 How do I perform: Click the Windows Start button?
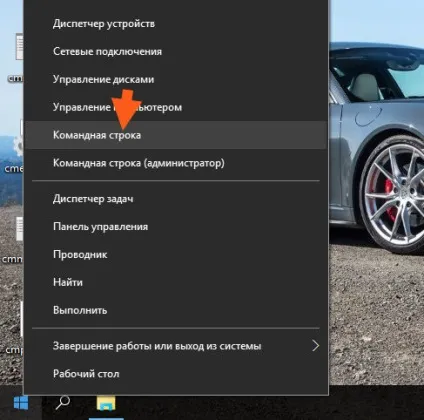pos(21,403)
